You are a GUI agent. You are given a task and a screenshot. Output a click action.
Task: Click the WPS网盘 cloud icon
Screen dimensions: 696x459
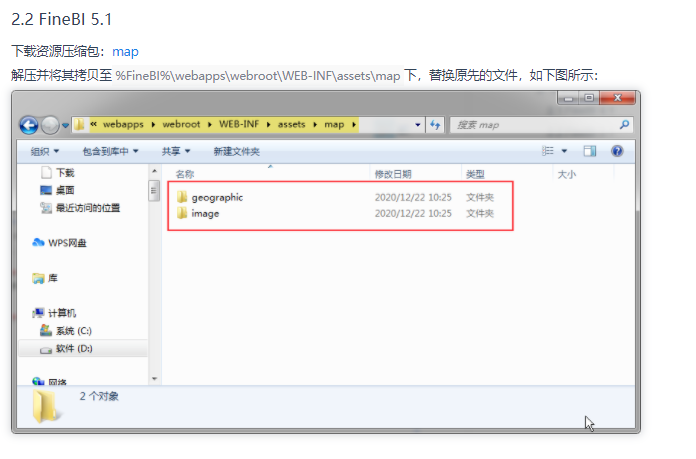tap(39, 242)
